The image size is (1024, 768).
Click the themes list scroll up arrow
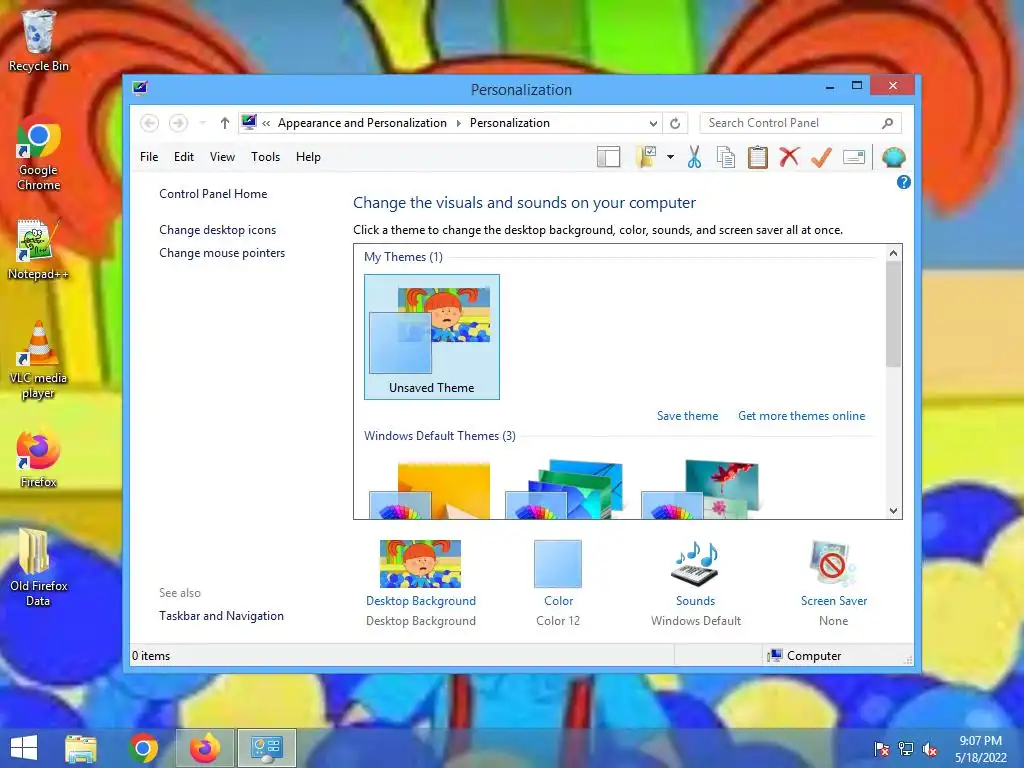pos(893,253)
